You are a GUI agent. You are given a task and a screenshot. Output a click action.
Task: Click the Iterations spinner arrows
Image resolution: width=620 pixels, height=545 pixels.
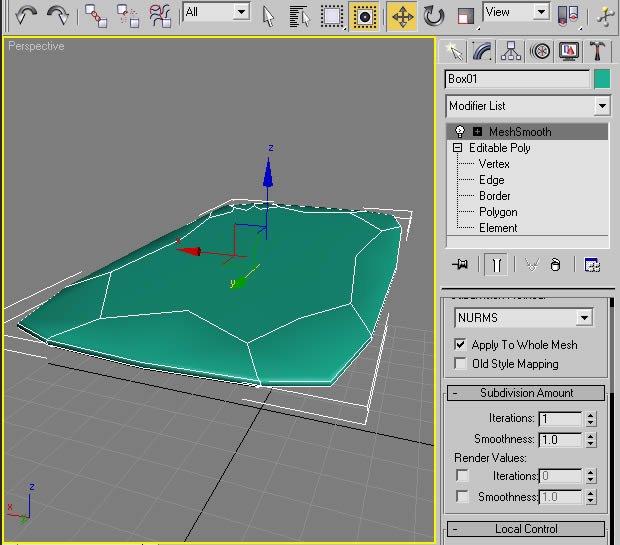pyautogui.click(x=590, y=419)
